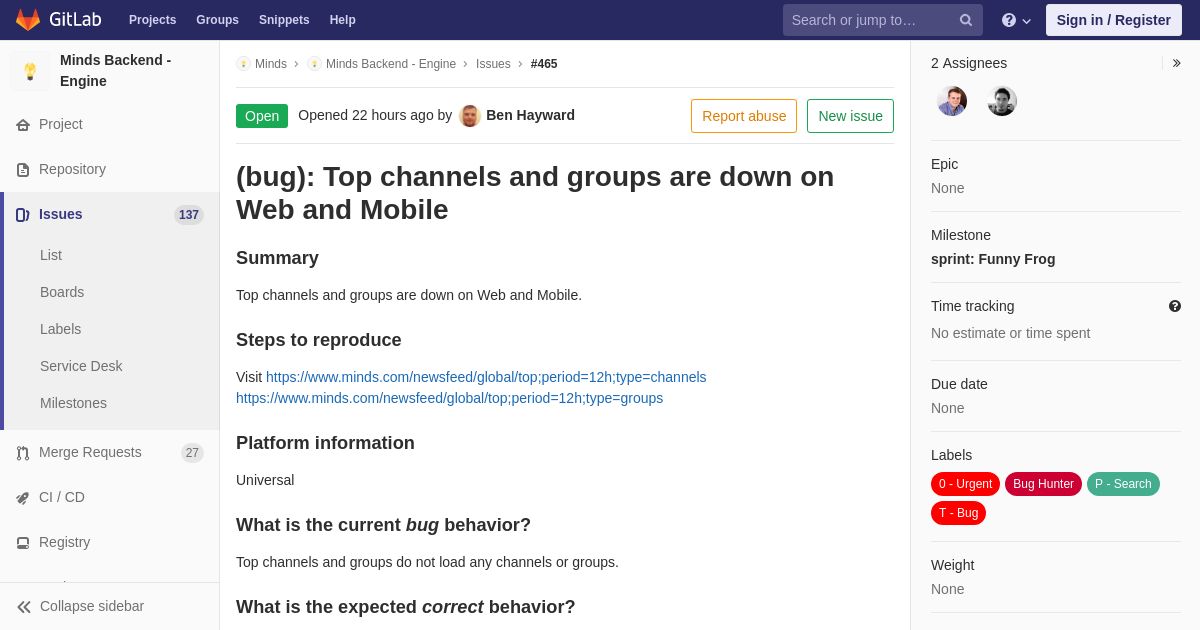The height and width of the screenshot is (630, 1200).
Task: Open the Groups menu
Action: 217,20
